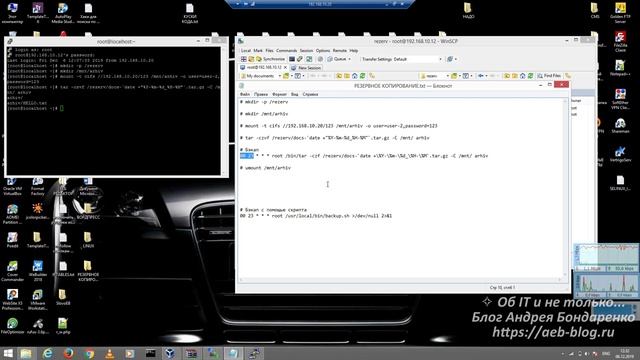Image resolution: width=640 pixels, height=360 pixels.
Task: Open the Mark menu in WinSCP
Action: 258,51
